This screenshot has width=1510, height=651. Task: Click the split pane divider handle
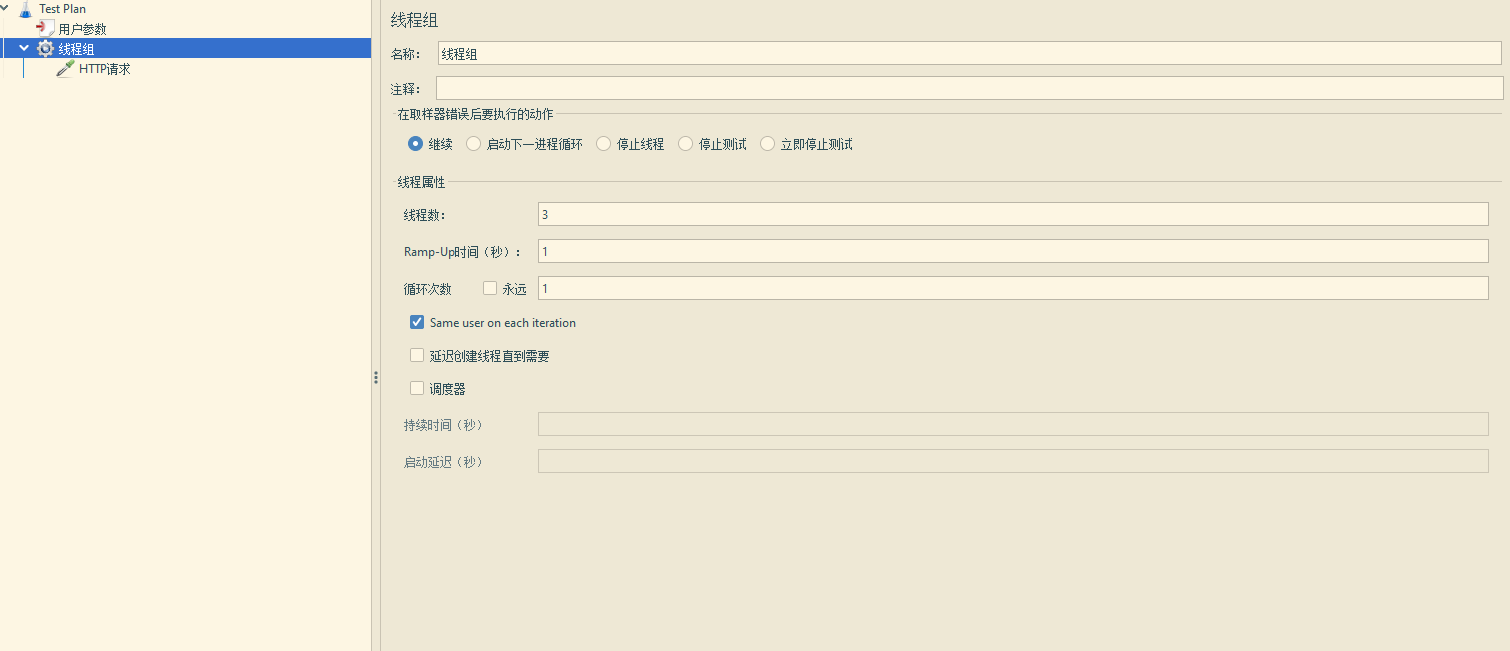click(376, 377)
